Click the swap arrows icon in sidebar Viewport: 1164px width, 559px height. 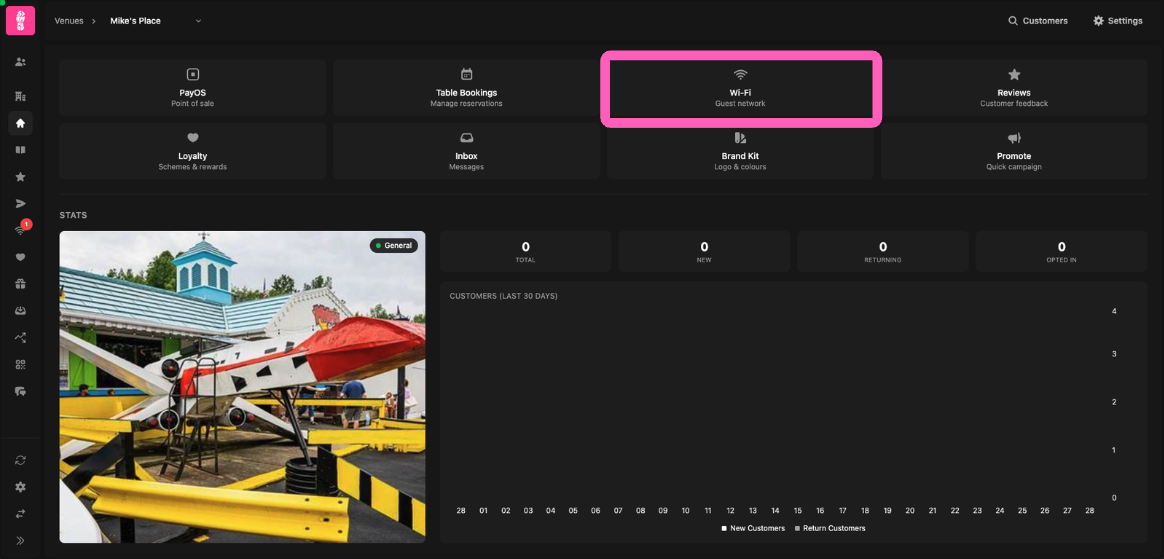pyautogui.click(x=20, y=513)
